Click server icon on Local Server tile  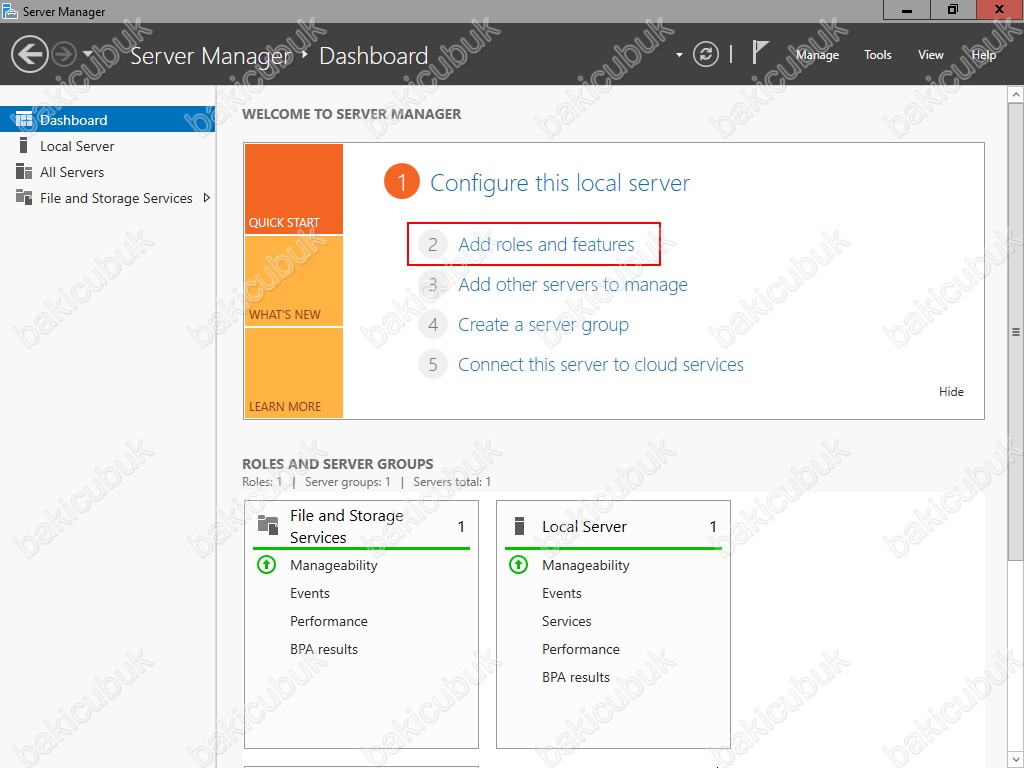520,526
